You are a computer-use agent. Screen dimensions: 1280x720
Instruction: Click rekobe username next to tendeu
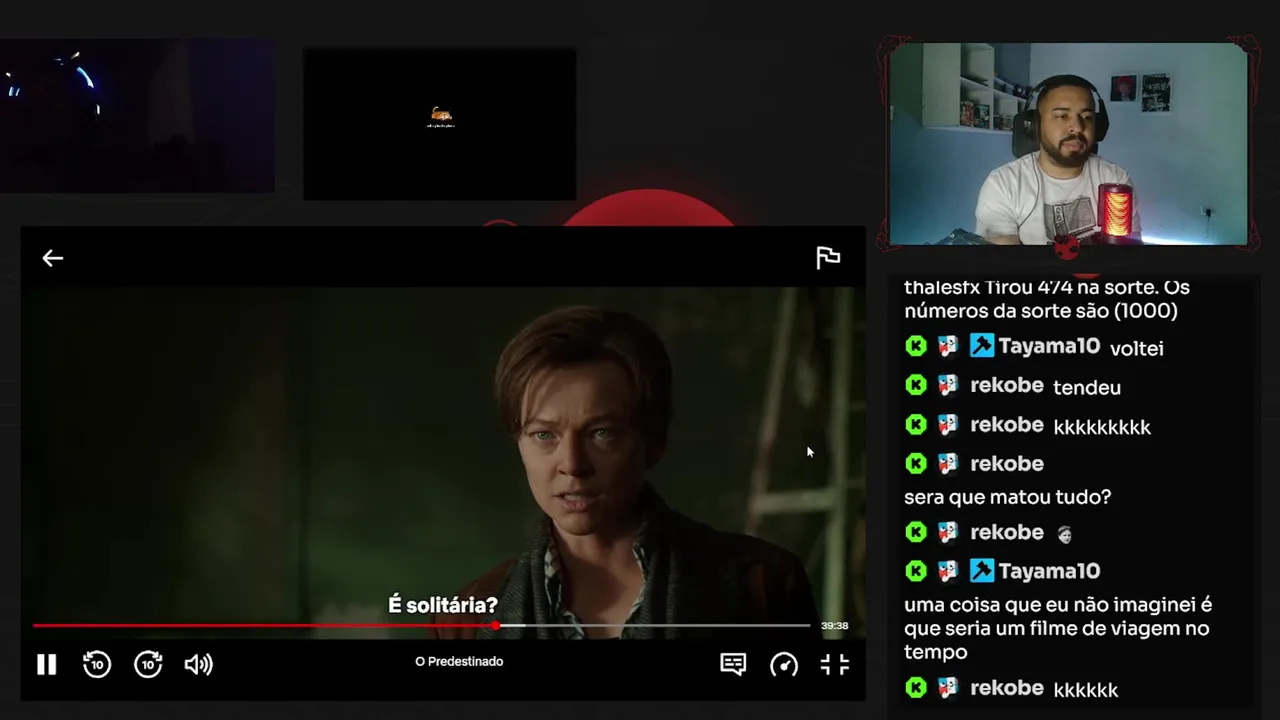[x=1007, y=386]
